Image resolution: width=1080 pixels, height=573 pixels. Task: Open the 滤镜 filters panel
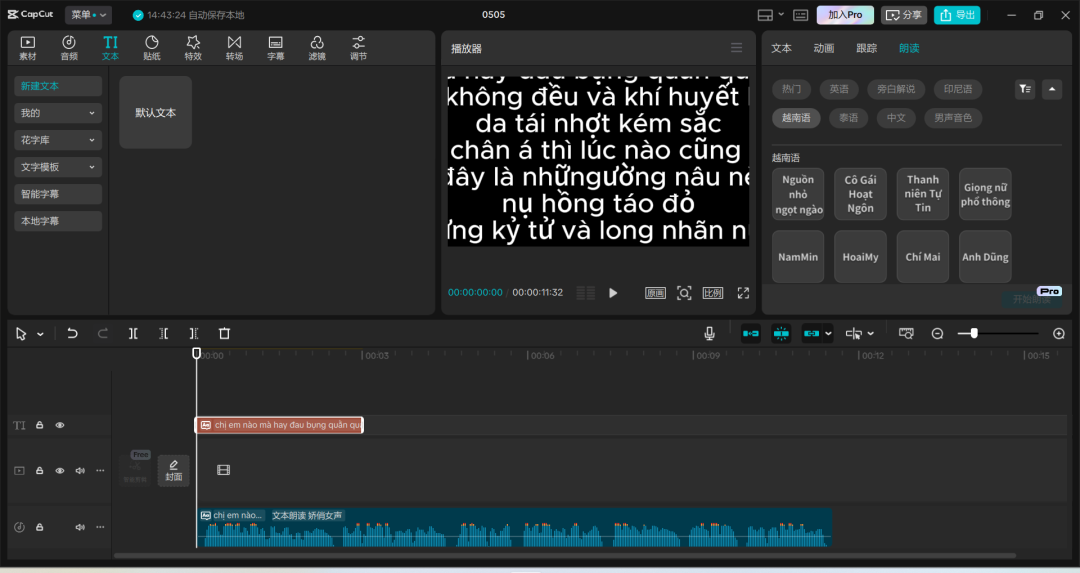pyautogui.click(x=317, y=47)
